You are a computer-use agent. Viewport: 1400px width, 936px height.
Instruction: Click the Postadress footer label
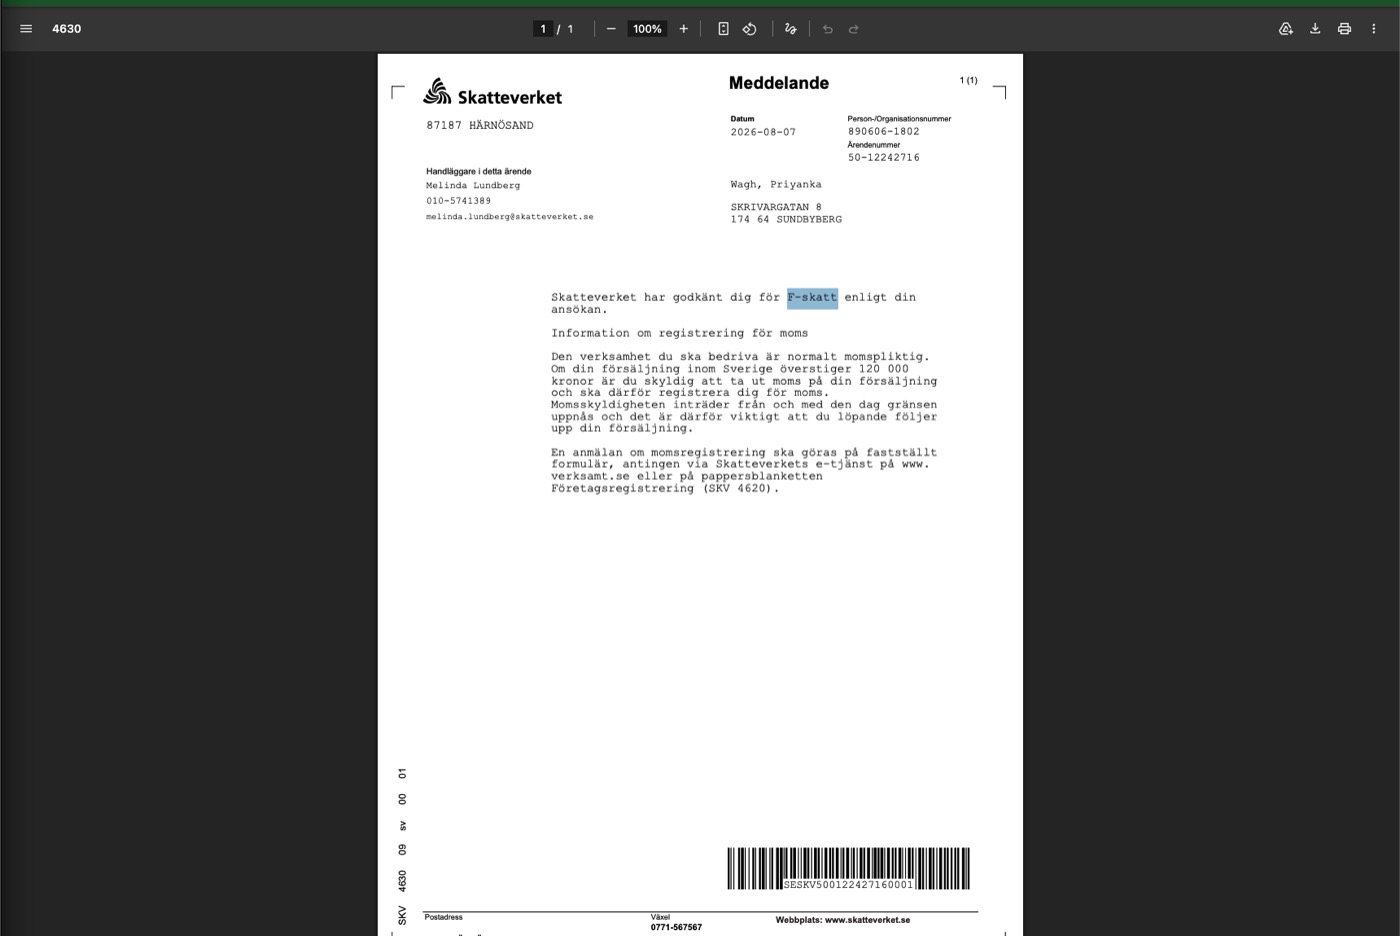(x=443, y=917)
